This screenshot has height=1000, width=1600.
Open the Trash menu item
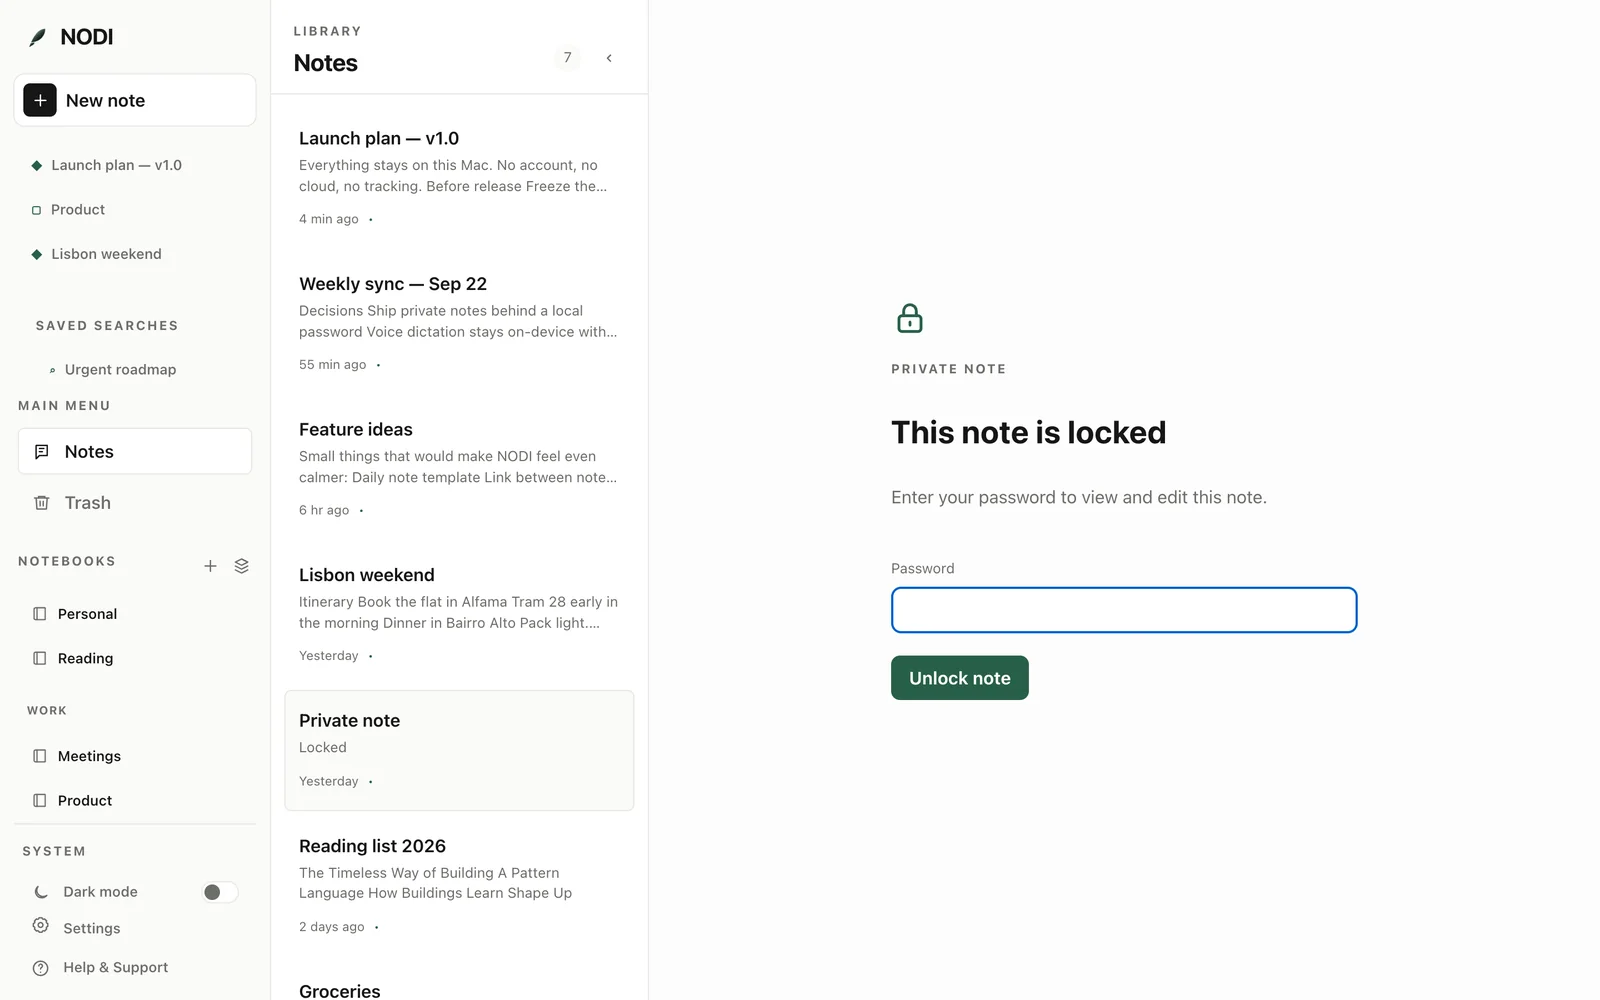tap(135, 503)
